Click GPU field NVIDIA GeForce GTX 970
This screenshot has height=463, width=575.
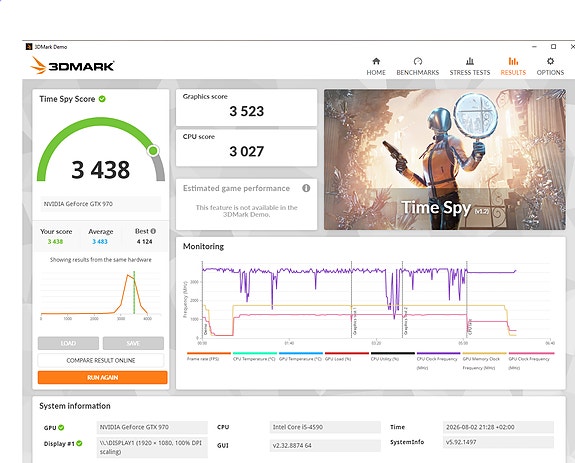[152, 427]
